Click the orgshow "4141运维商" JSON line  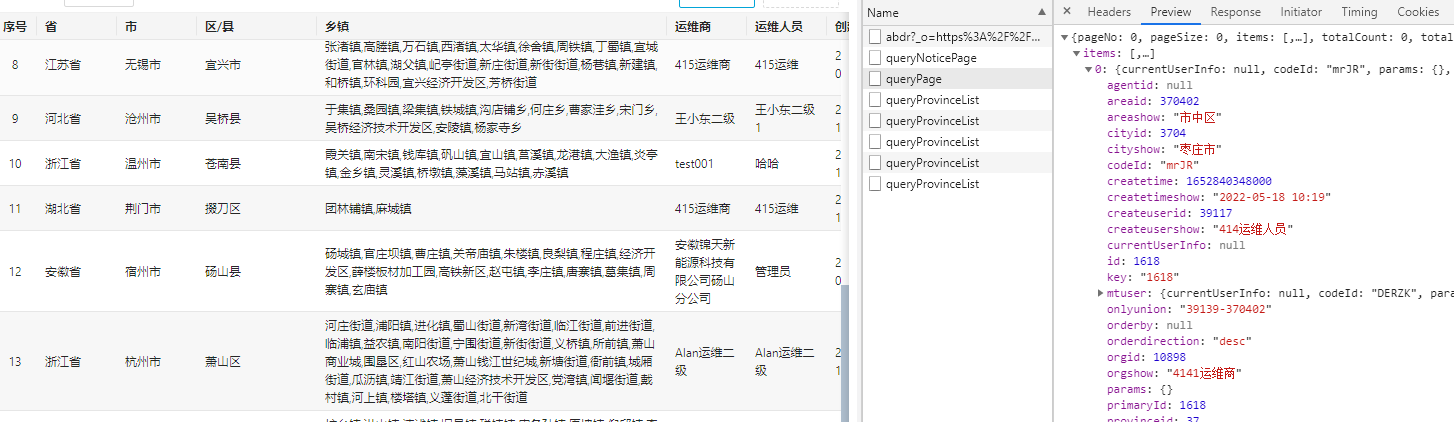(1172, 373)
